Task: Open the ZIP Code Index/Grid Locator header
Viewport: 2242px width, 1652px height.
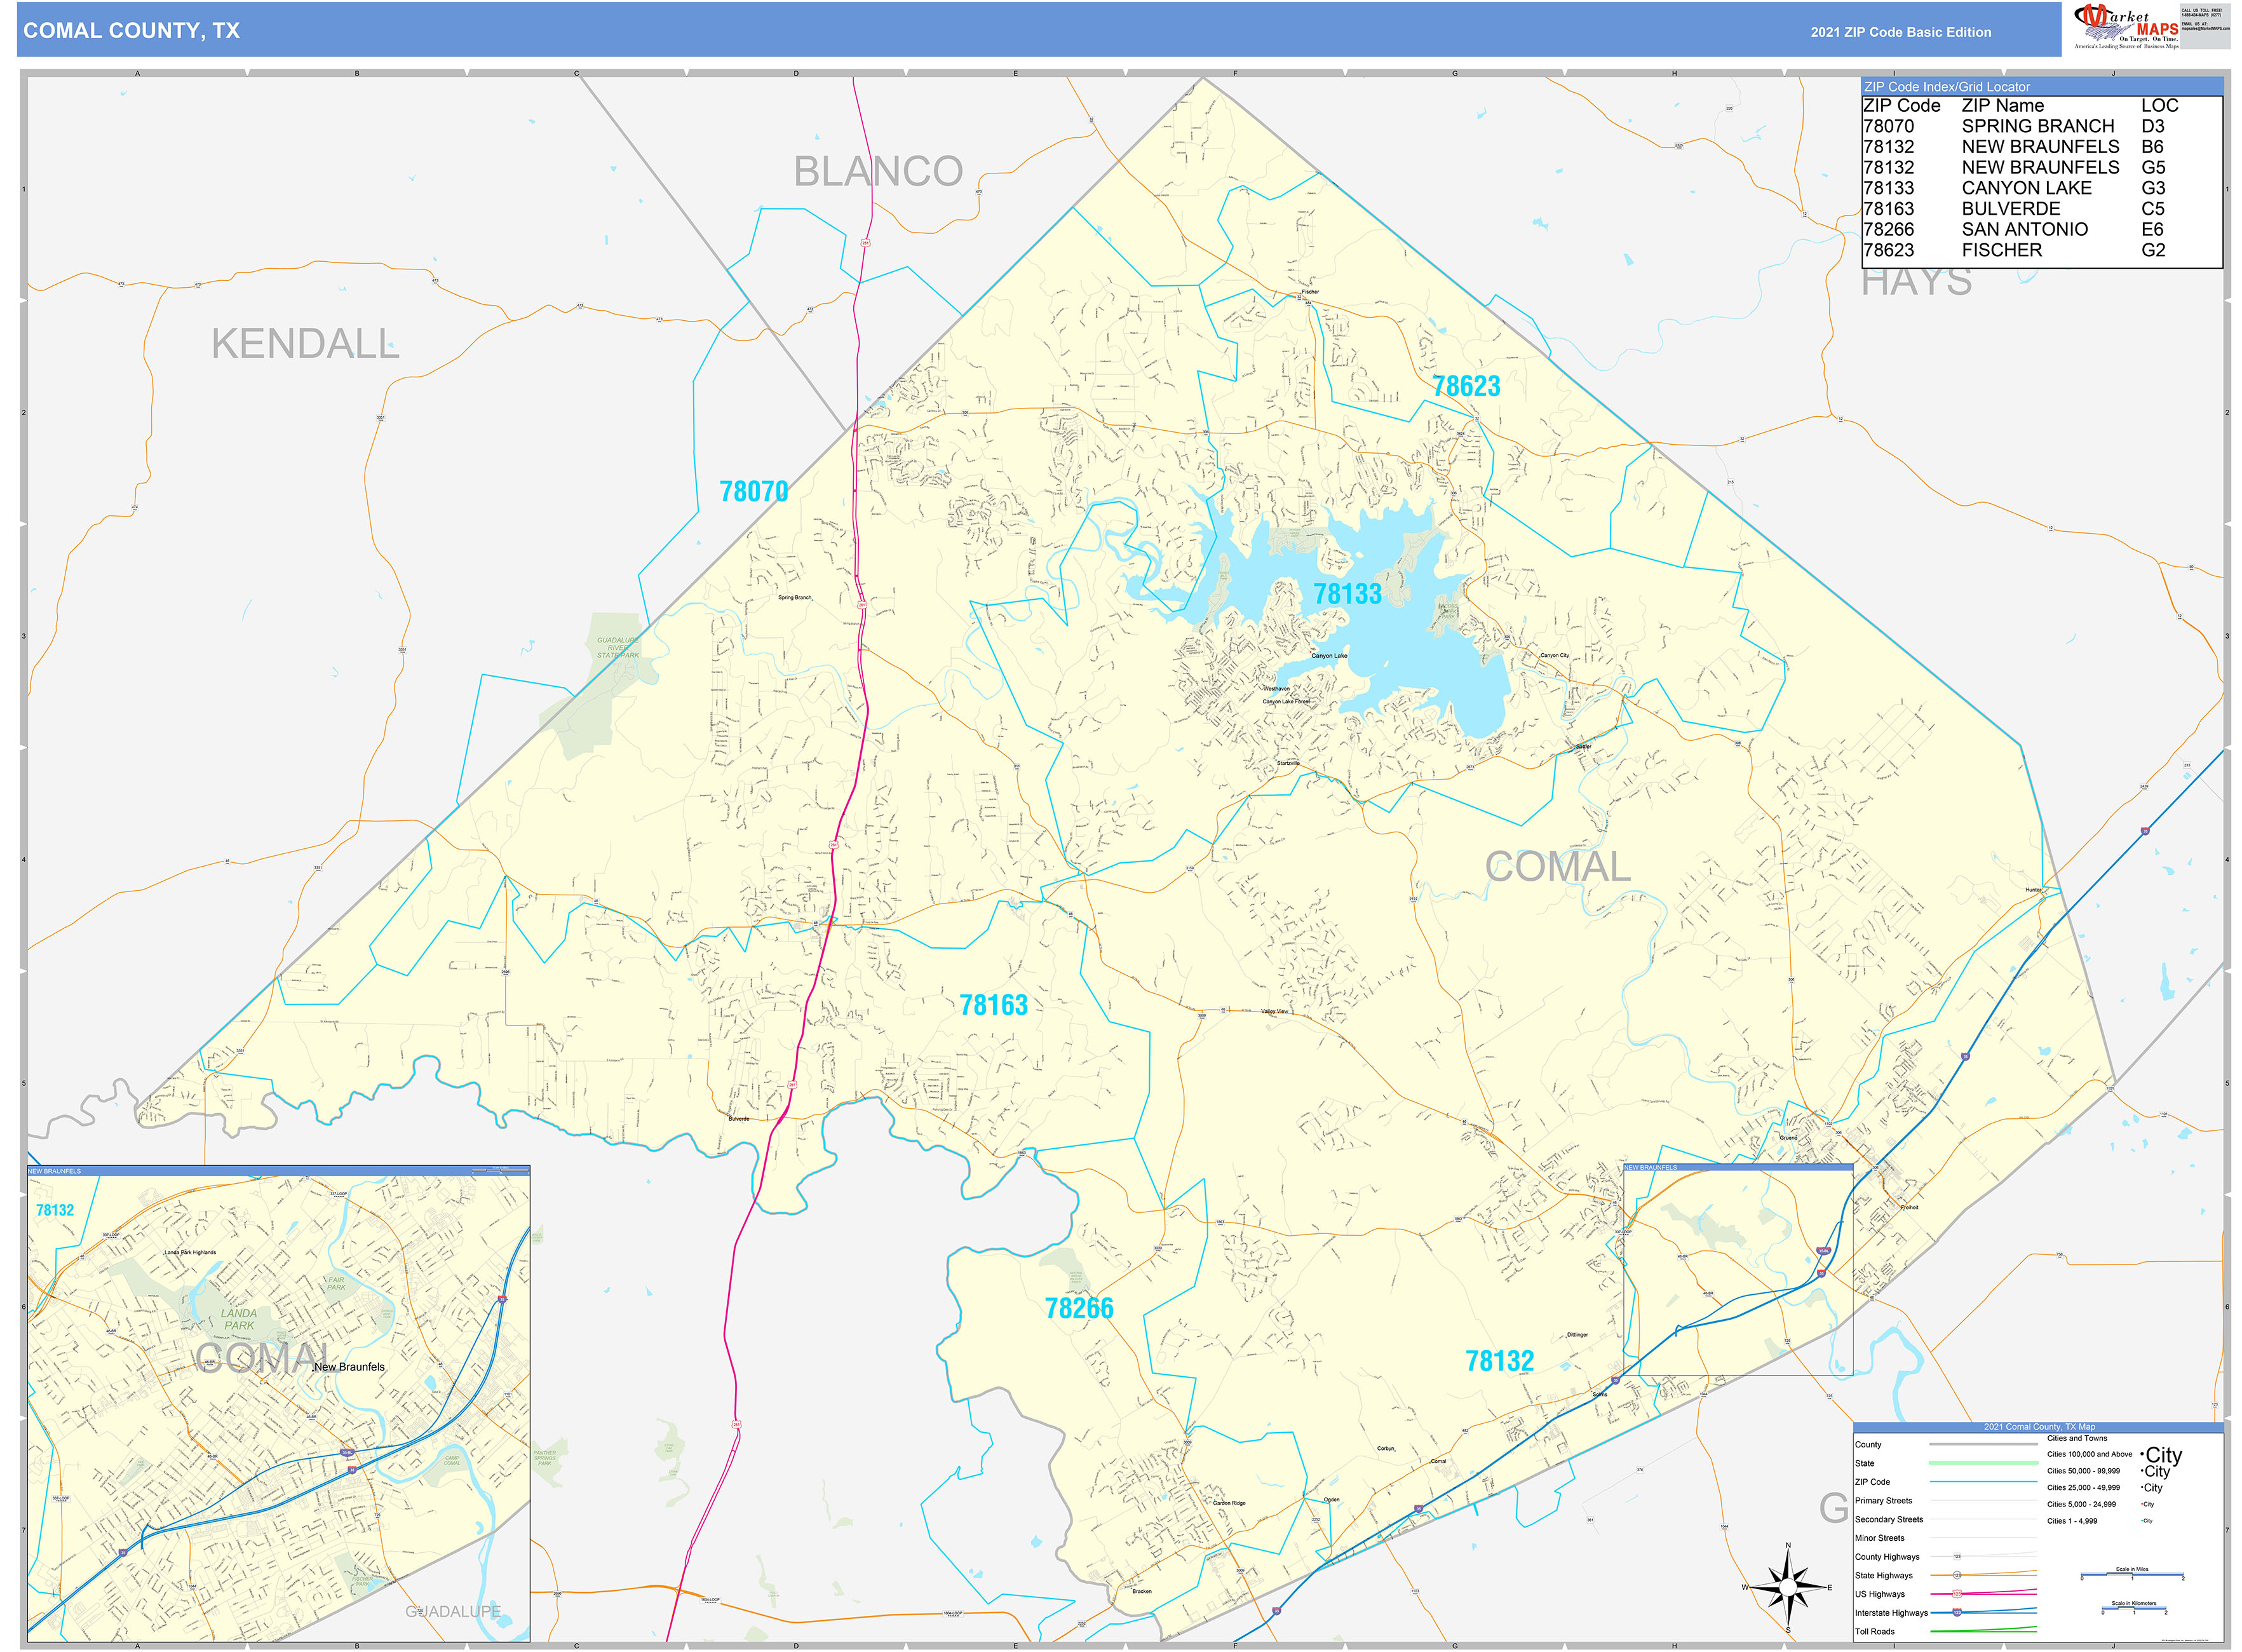Action: tap(1946, 87)
